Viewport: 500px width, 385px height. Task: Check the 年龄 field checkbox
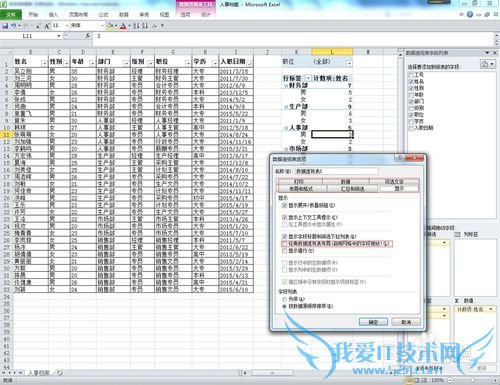(411, 95)
